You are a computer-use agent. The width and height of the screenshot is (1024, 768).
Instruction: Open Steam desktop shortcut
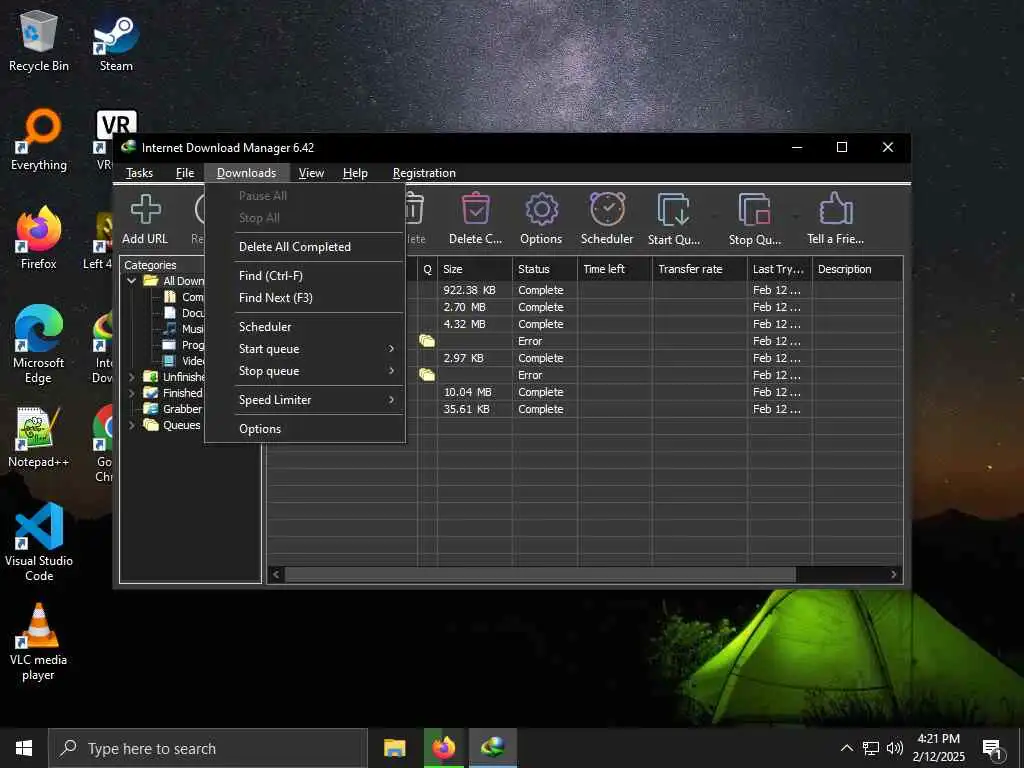tap(116, 43)
